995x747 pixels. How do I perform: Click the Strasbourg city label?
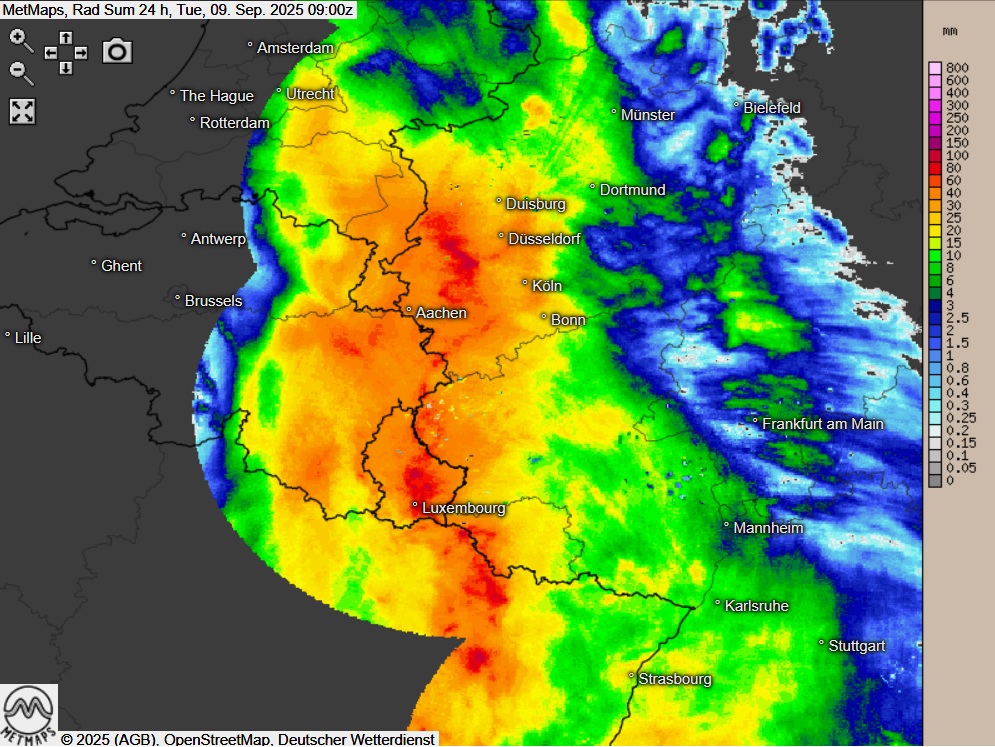(x=675, y=679)
